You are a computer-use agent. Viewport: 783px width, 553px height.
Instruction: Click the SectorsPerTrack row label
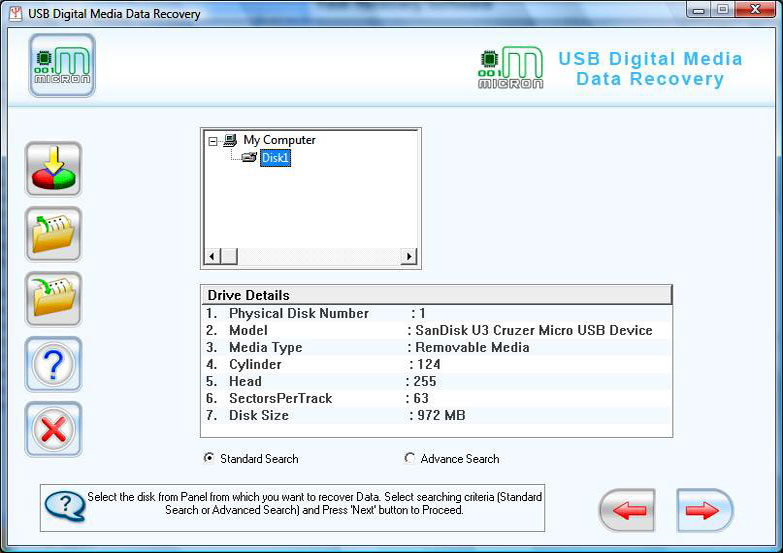[280, 398]
